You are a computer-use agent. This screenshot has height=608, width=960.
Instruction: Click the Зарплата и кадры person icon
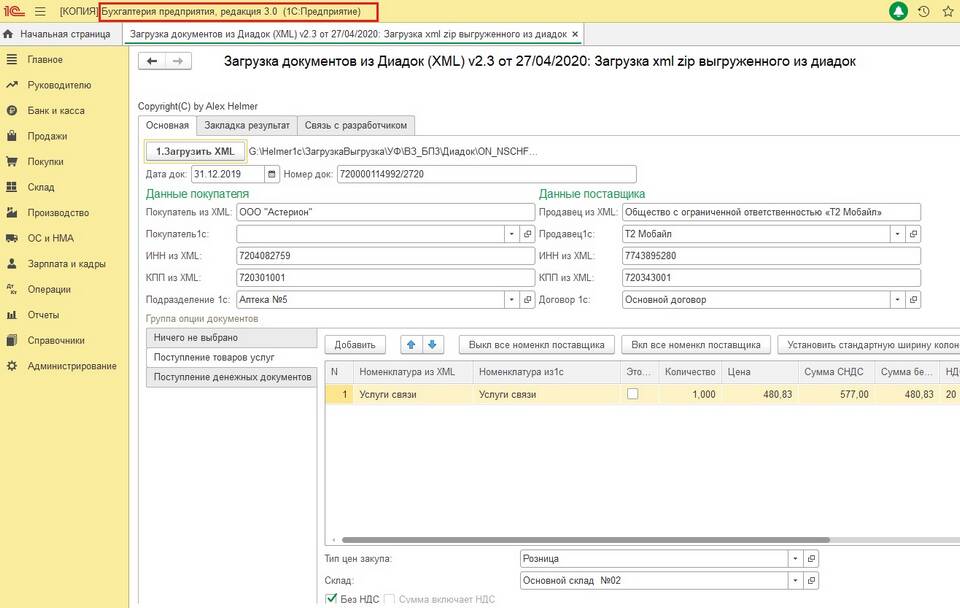click(x=12, y=264)
